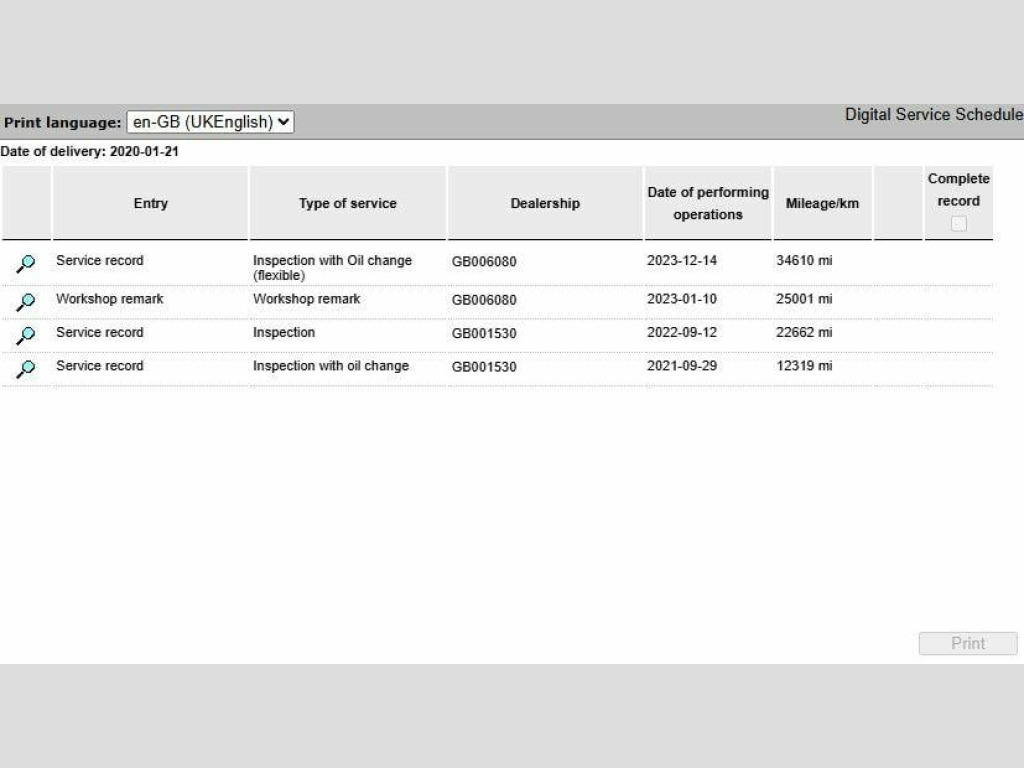Image resolution: width=1024 pixels, height=768 pixels.
Task: Select the Date of performing operations header
Action: 708,203
